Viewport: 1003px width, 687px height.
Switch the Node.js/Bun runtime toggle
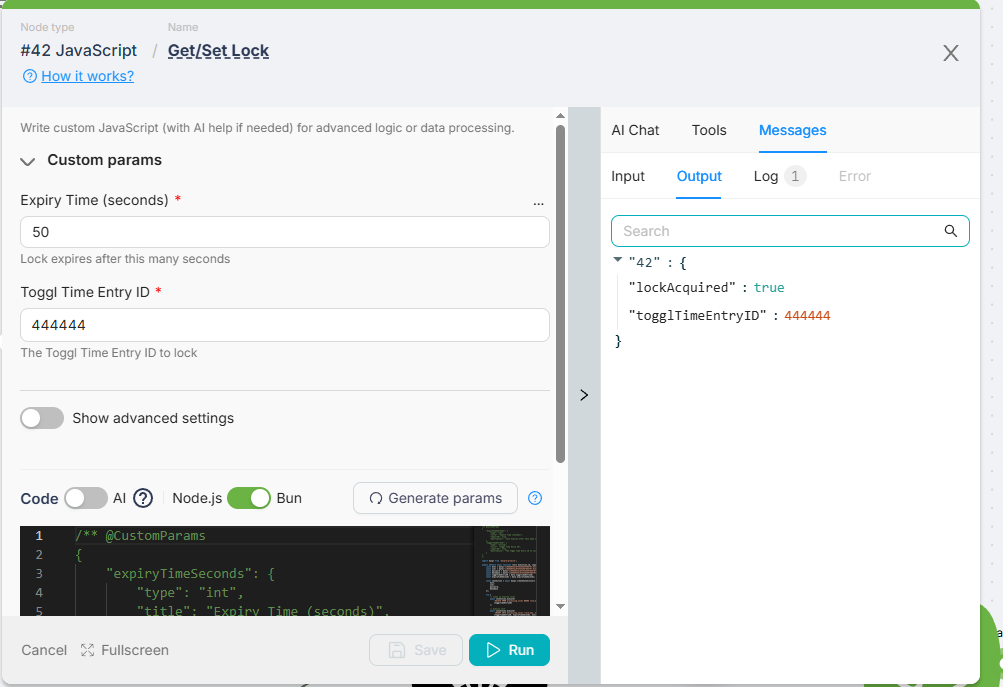coord(248,498)
